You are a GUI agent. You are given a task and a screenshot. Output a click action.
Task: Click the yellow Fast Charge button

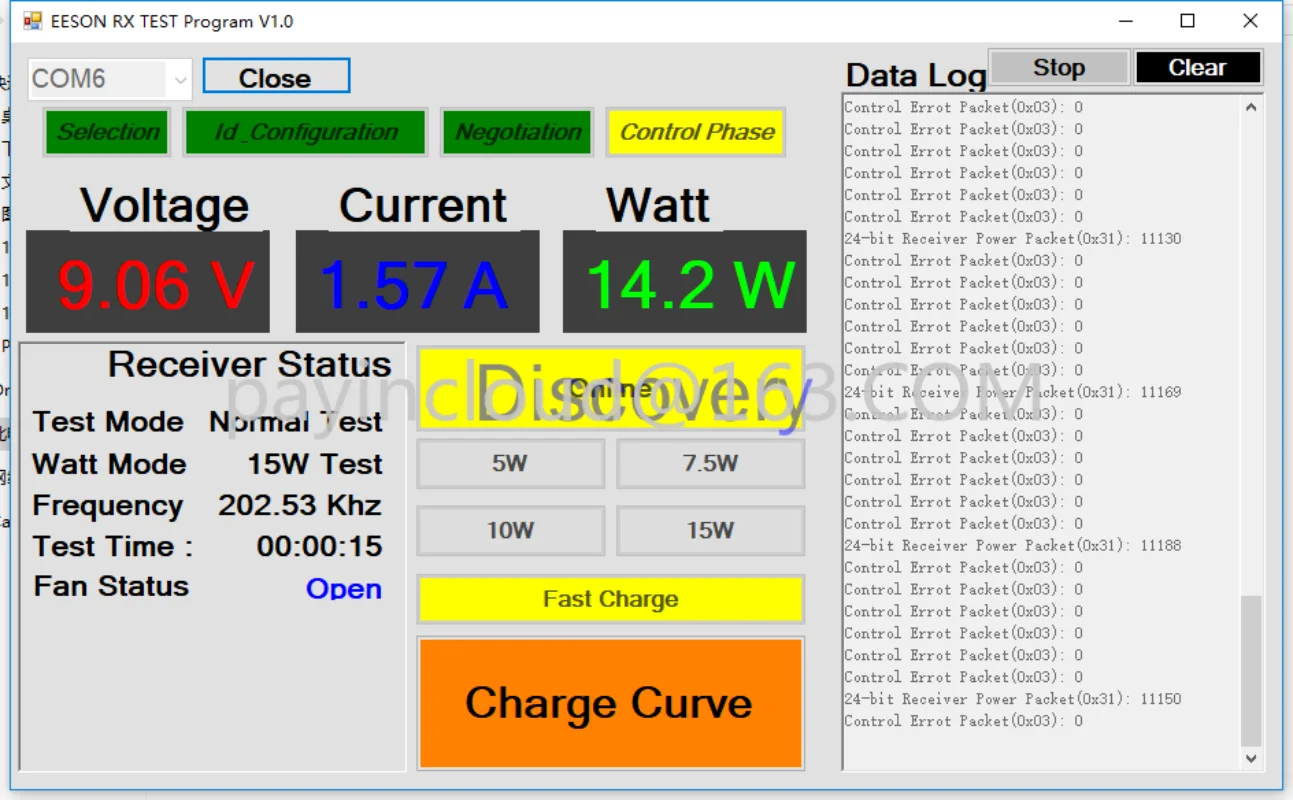(x=610, y=599)
